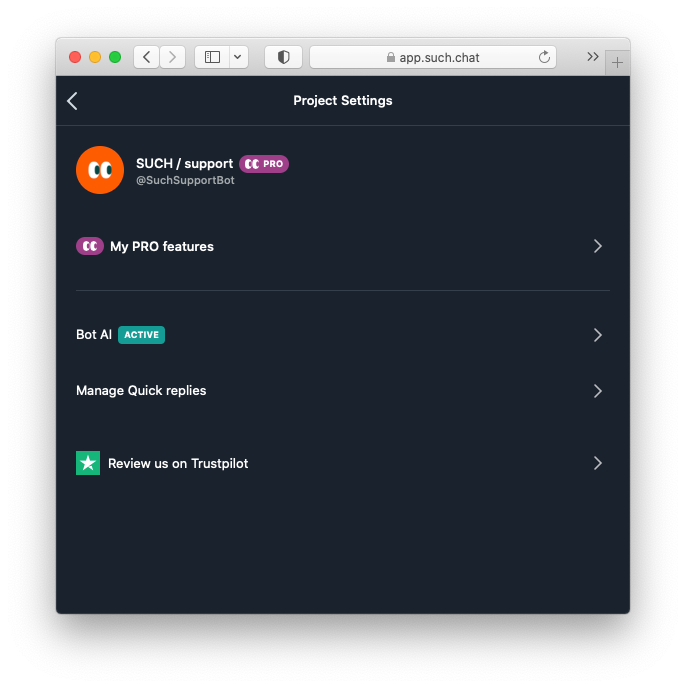Expand My PRO features with its chevron
686x688 pixels.
click(597, 246)
